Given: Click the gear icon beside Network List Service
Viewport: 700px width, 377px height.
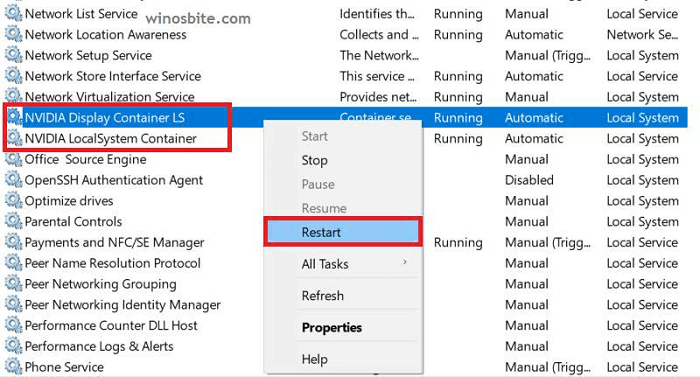Looking at the screenshot, I should pos(13,14).
